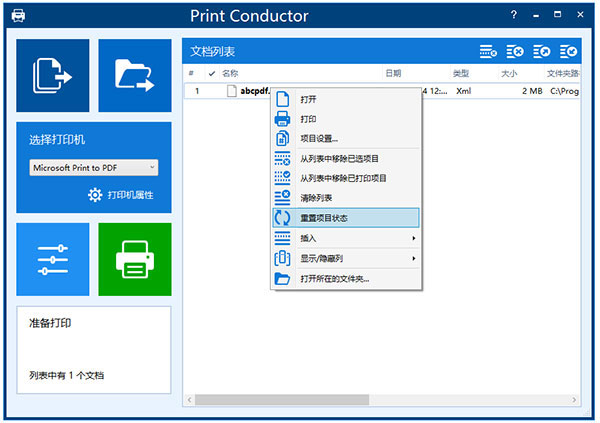Click export list icon in header
The image size is (600, 423).
click(542, 51)
